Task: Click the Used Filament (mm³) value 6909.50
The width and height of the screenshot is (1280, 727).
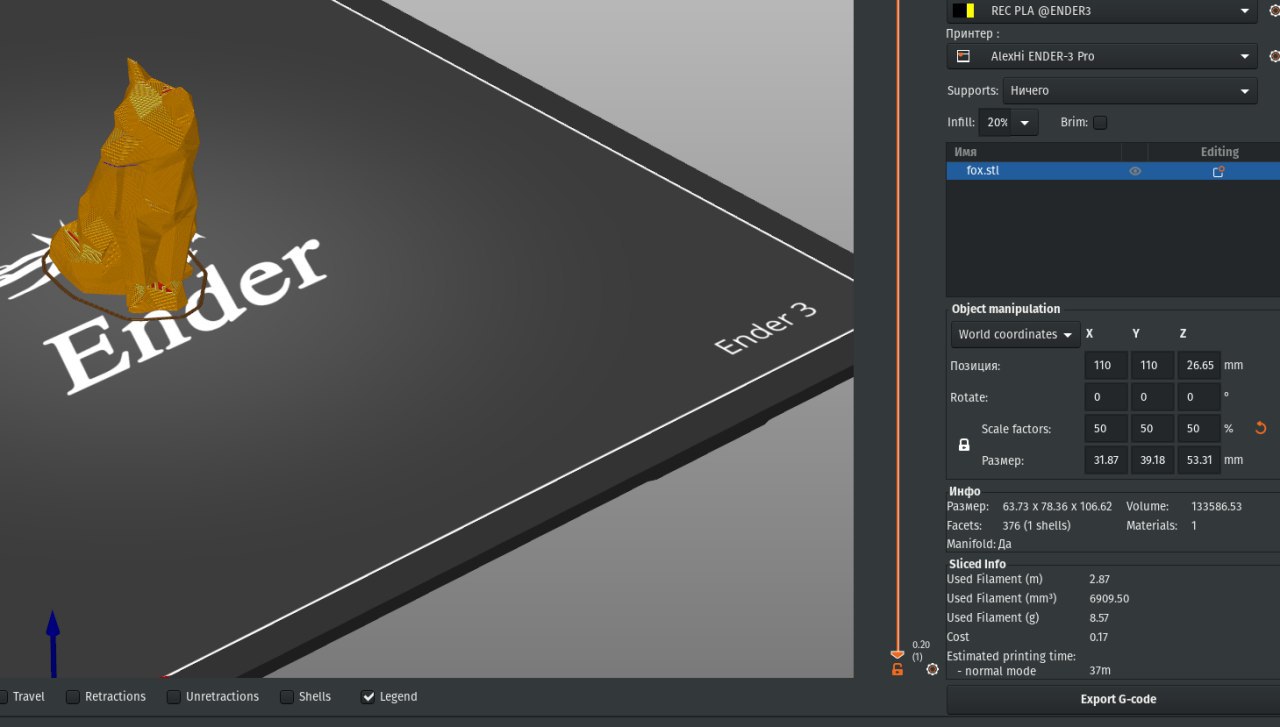Action: (1109, 598)
